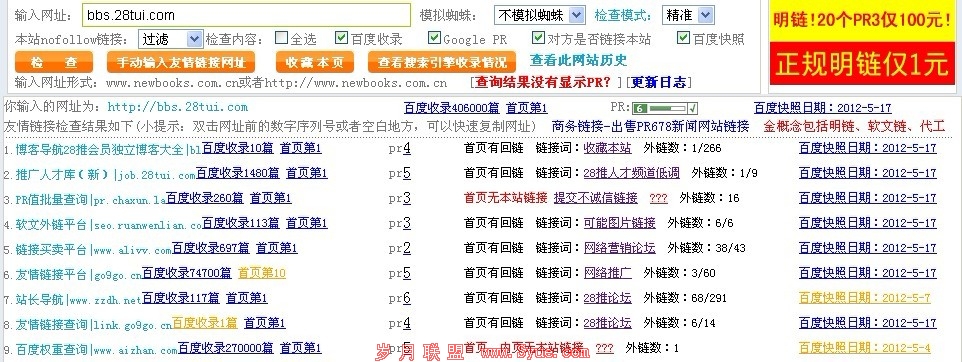Uncheck the 百度快照 checkbox
Screen dimensions: 962x362
(x=683, y=38)
